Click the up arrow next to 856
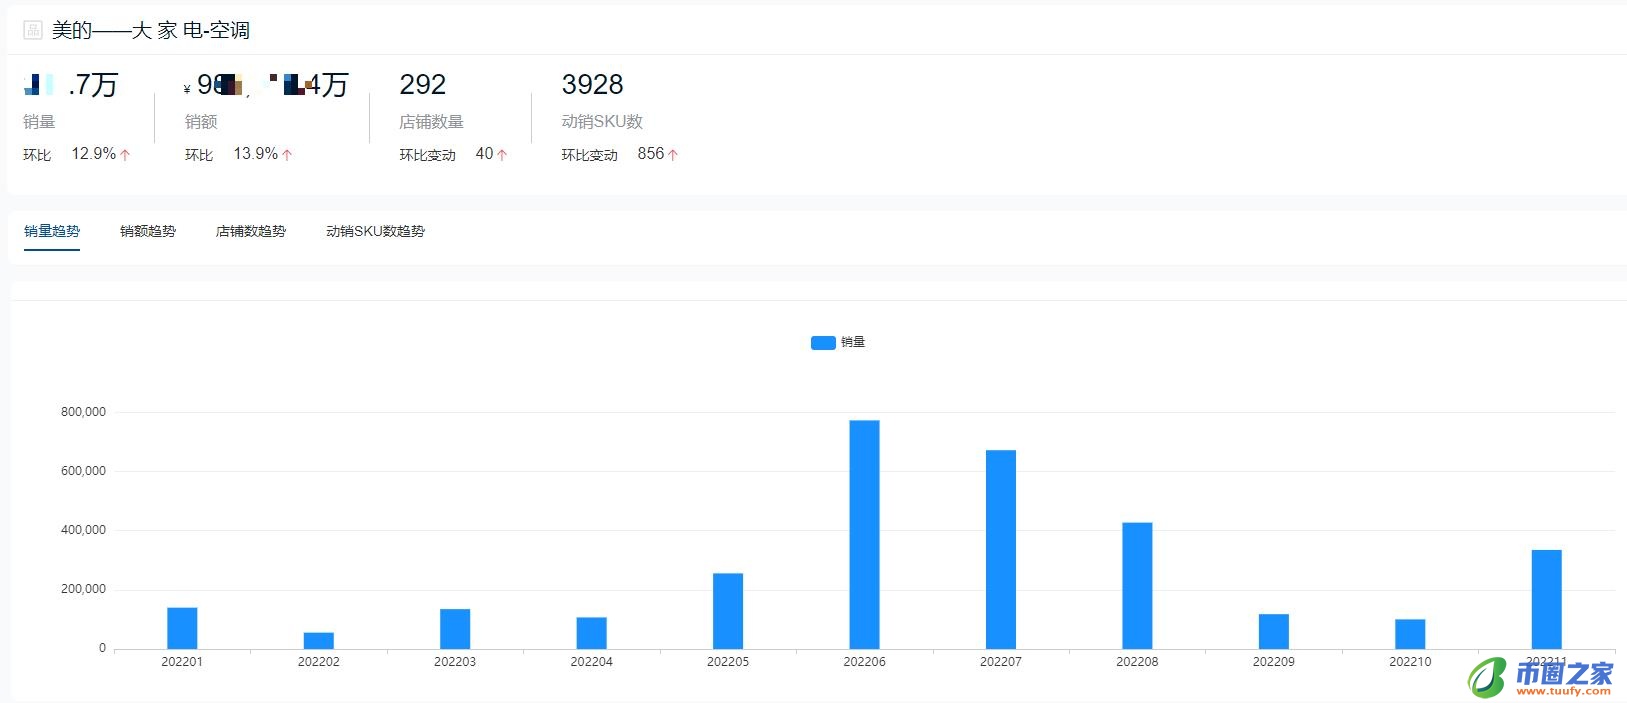This screenshot has width=1627, height=703. tap(673, 155)
